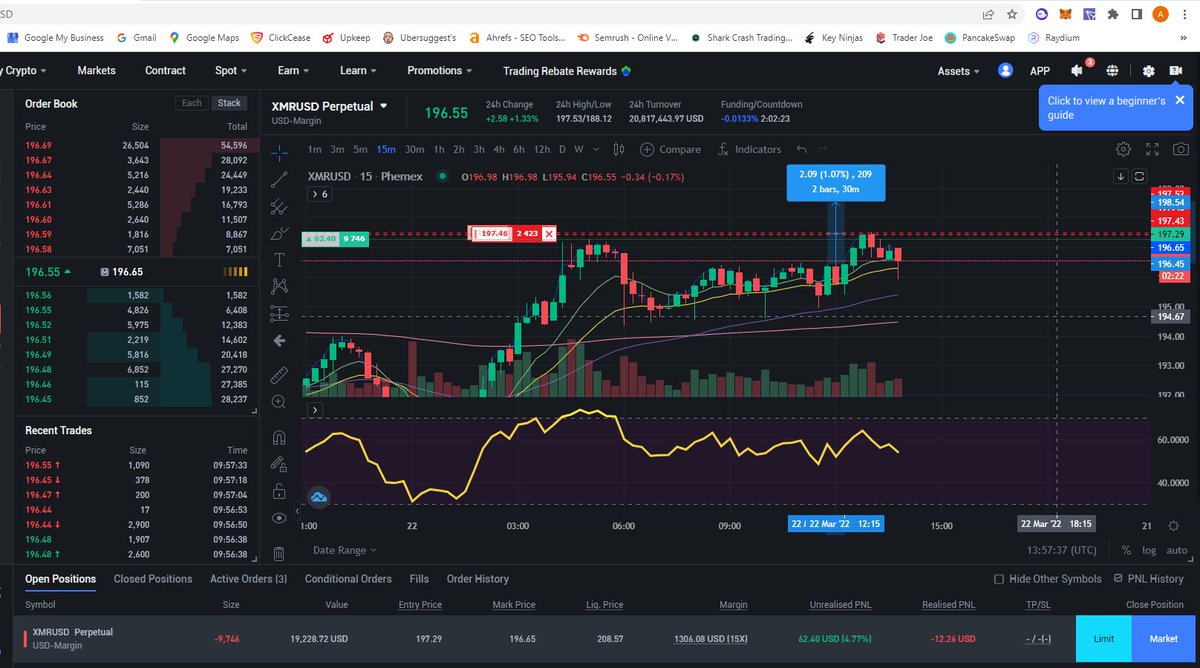Screen dimensions: 1200x668
Task: Open the announcements megaphone icon
Action: click(1077, 71)
